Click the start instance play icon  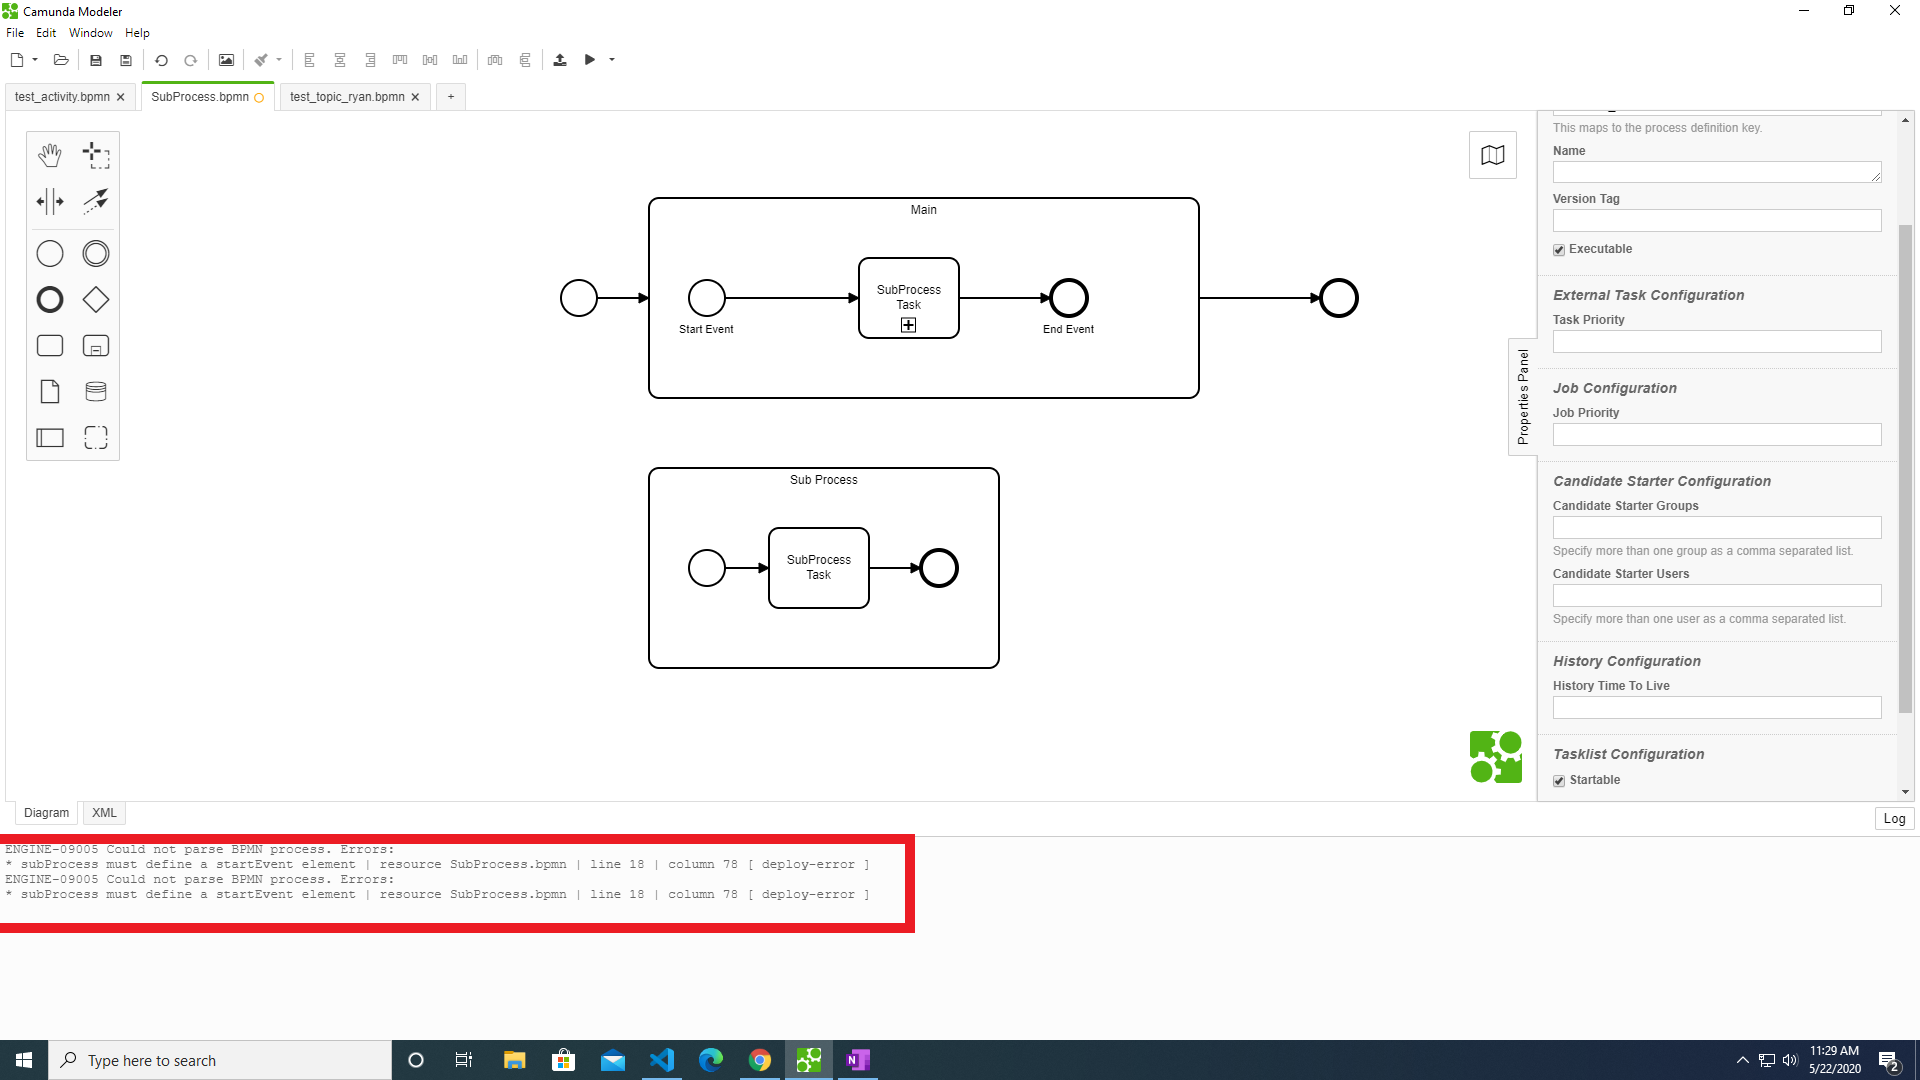point(590,60)
